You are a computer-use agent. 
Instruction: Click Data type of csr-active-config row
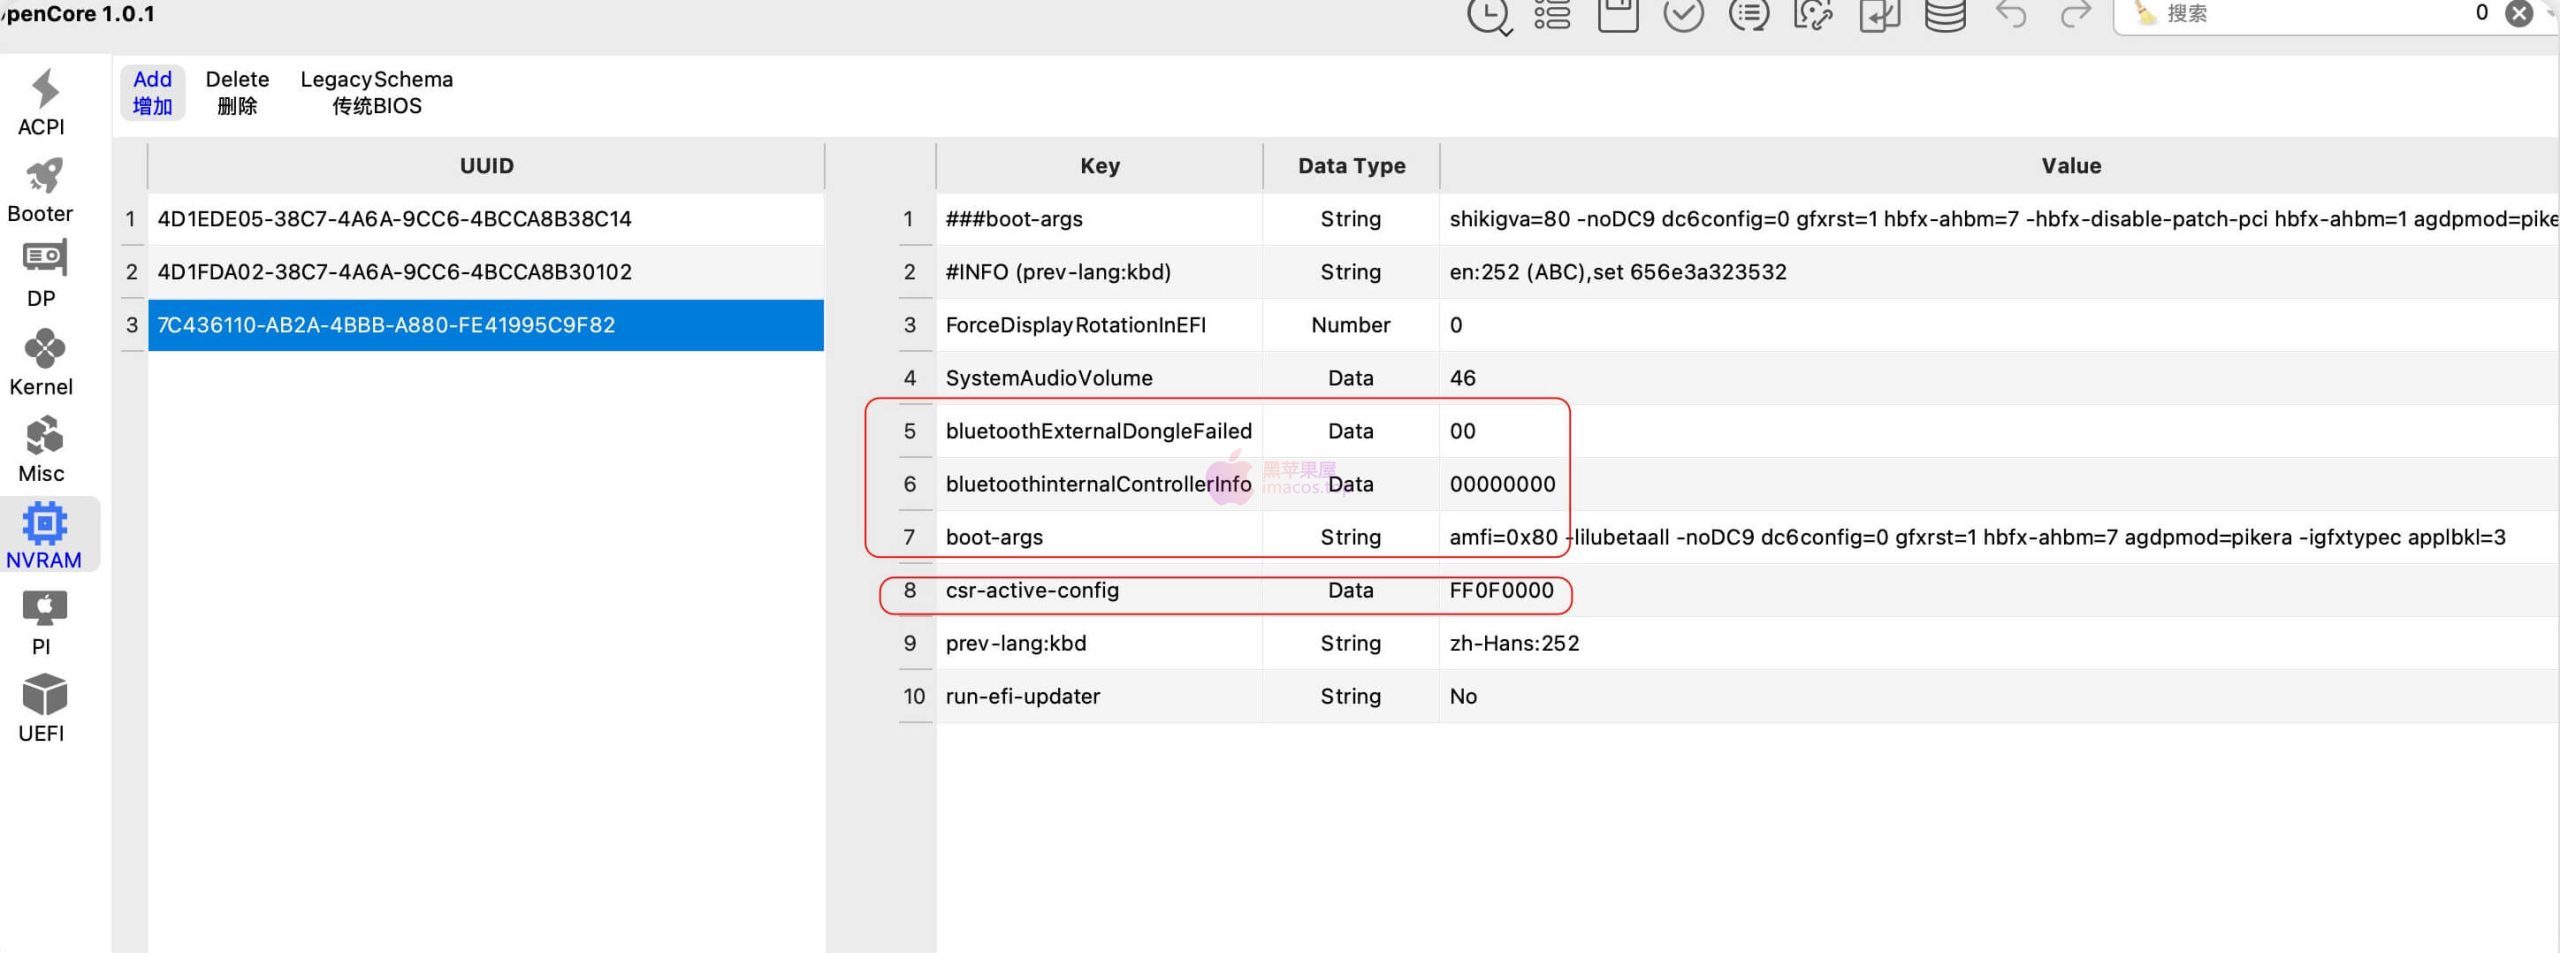point(1351,590)
